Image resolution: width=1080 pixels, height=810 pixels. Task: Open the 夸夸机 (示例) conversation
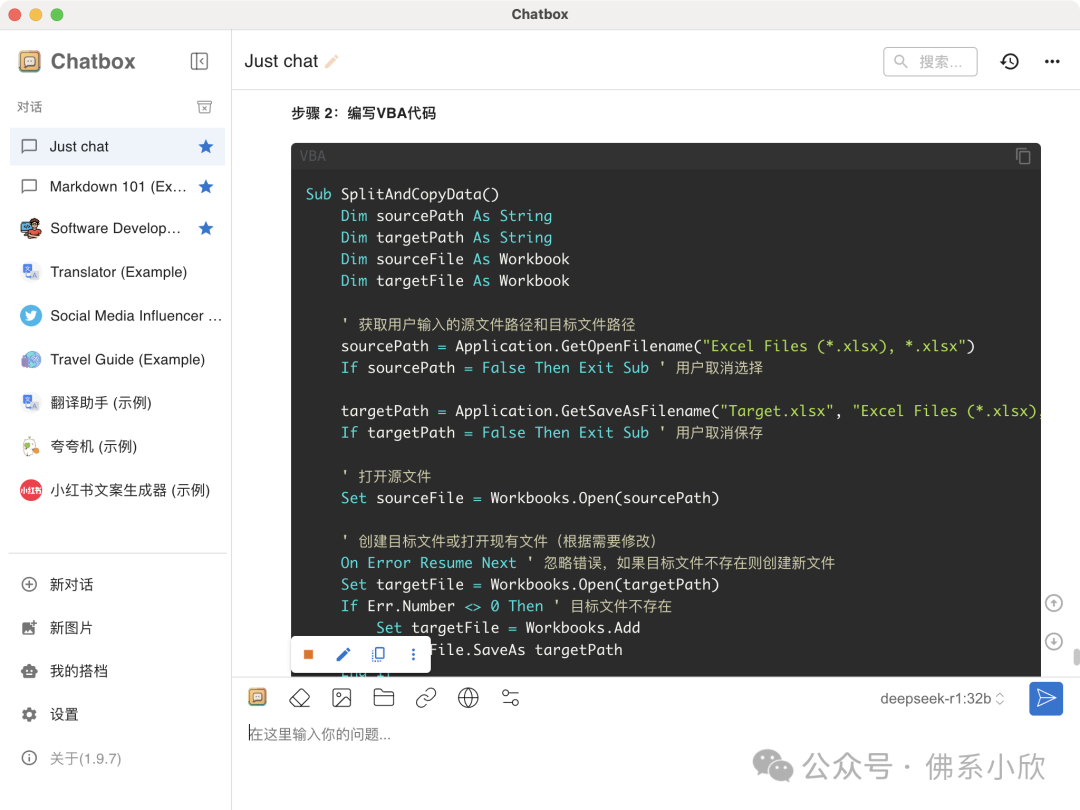click(117, 446)
